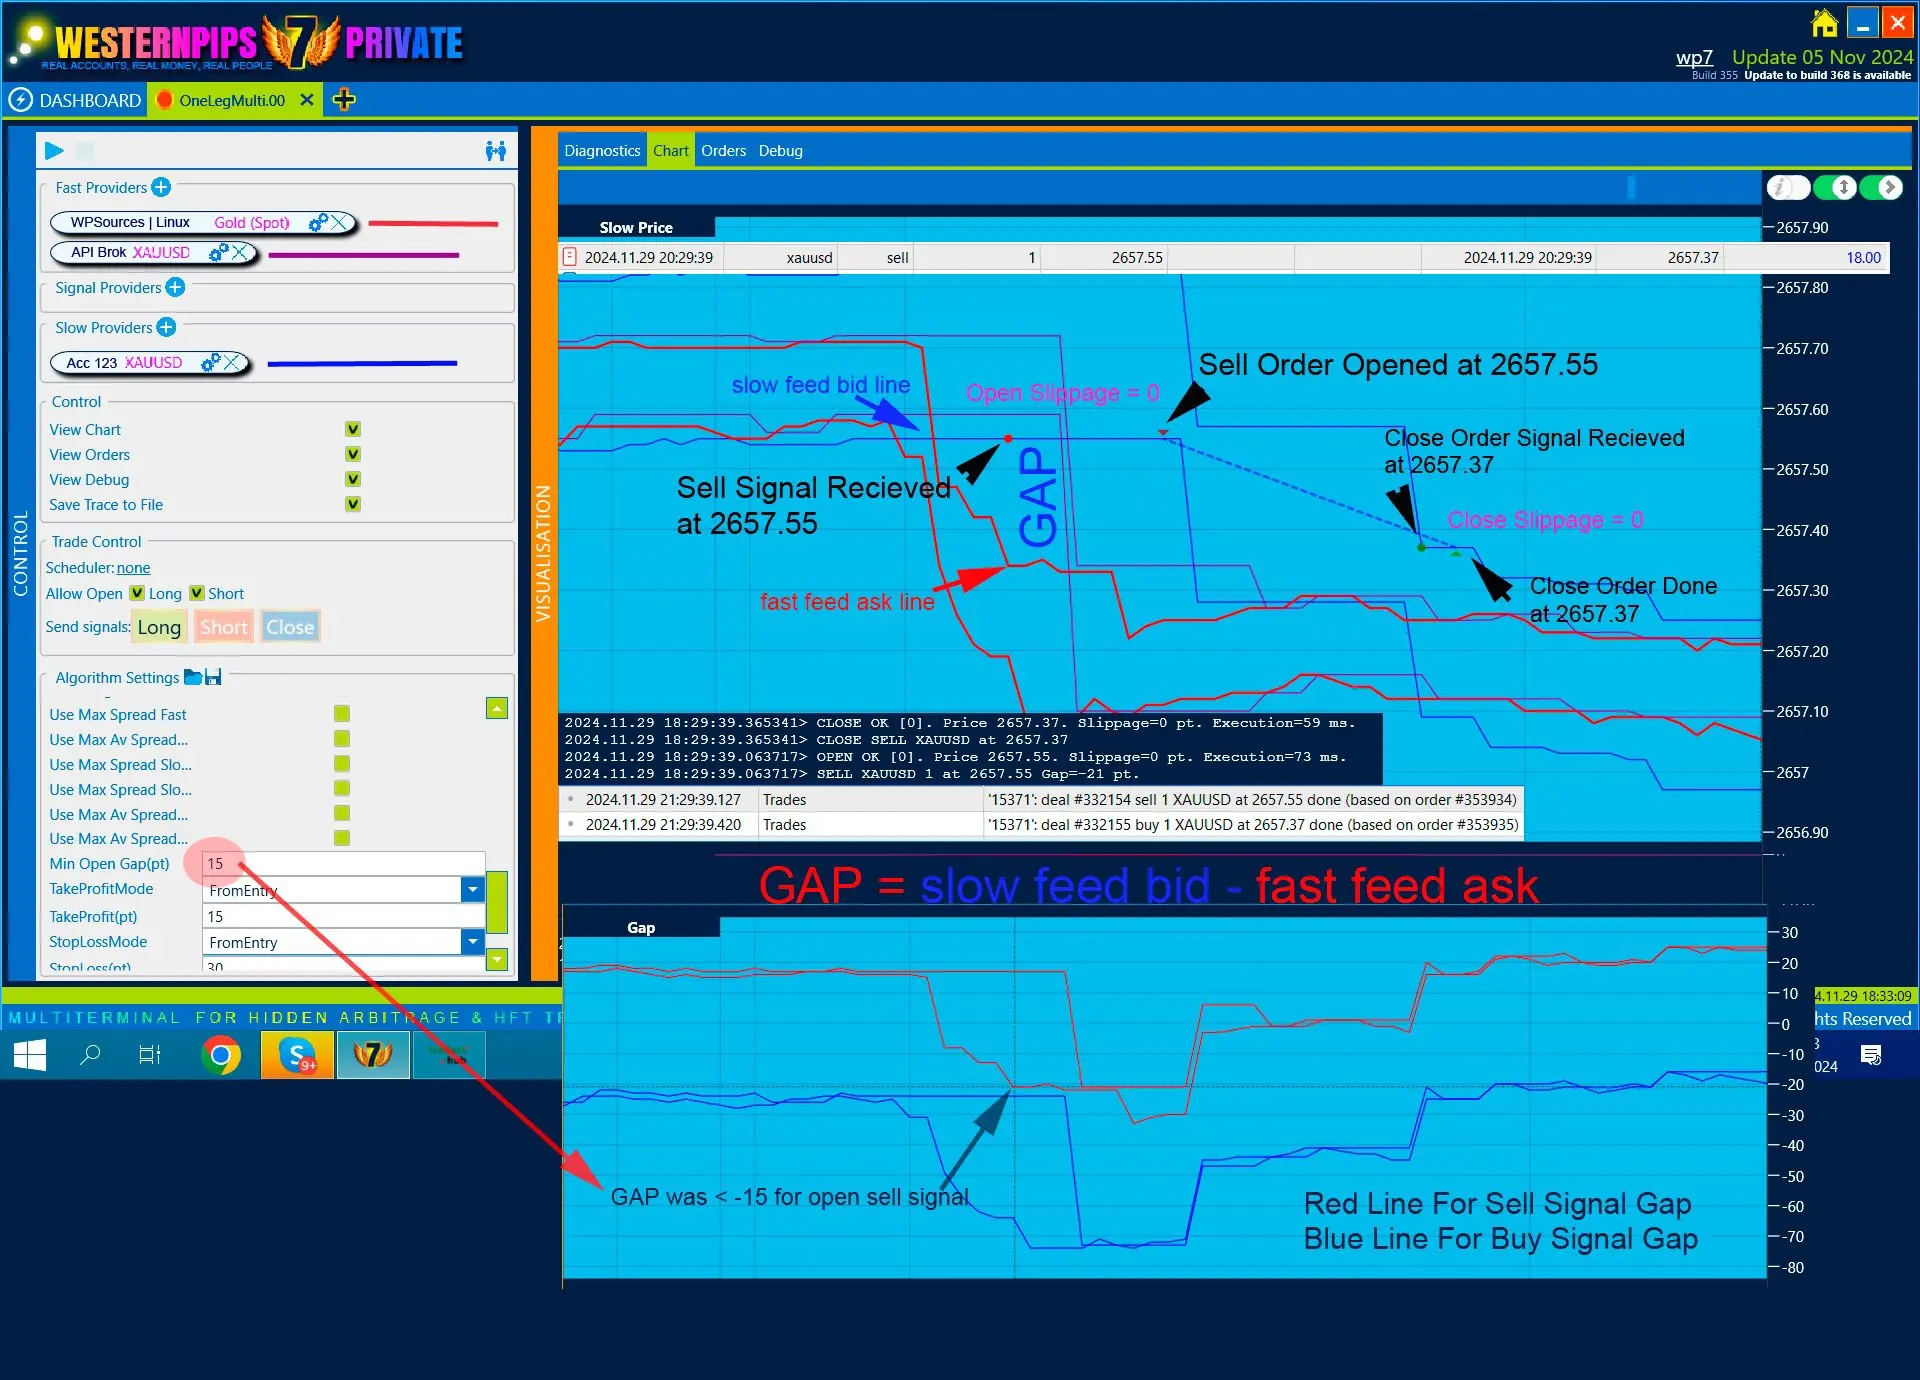The height and width of the screenshot is (1380, 1920).
Task: Send a Long signal
Action: pyautogui.click(x=159, y=627)
